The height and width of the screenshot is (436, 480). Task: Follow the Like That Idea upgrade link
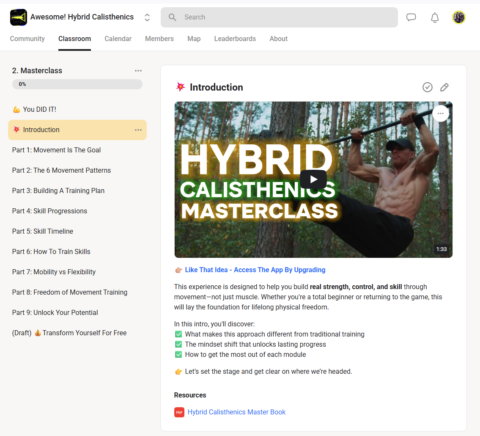(255, 270)
